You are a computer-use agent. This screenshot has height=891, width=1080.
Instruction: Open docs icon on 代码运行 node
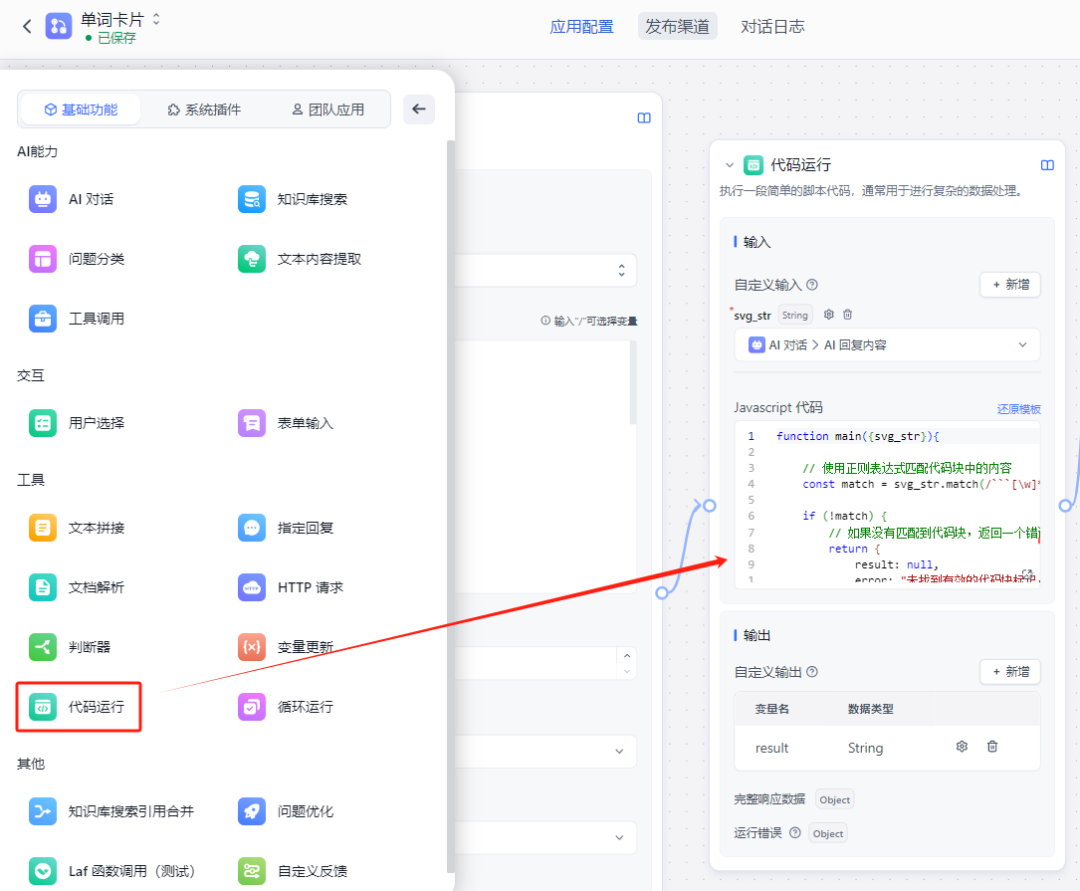point(1047,165)
